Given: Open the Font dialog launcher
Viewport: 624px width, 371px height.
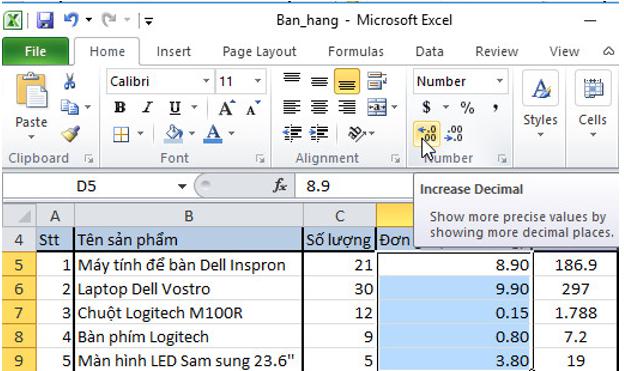Looking at the screenshot, I should point(260,159).
